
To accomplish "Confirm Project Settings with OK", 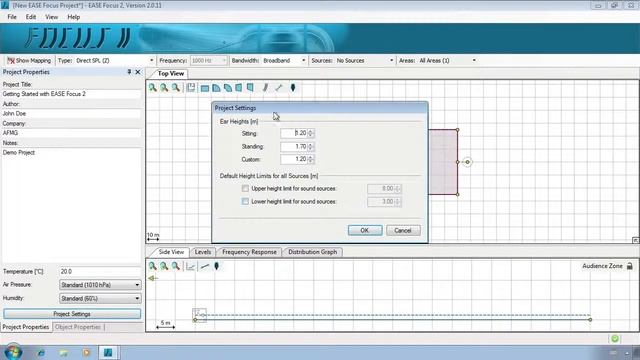I will [365, 230].
